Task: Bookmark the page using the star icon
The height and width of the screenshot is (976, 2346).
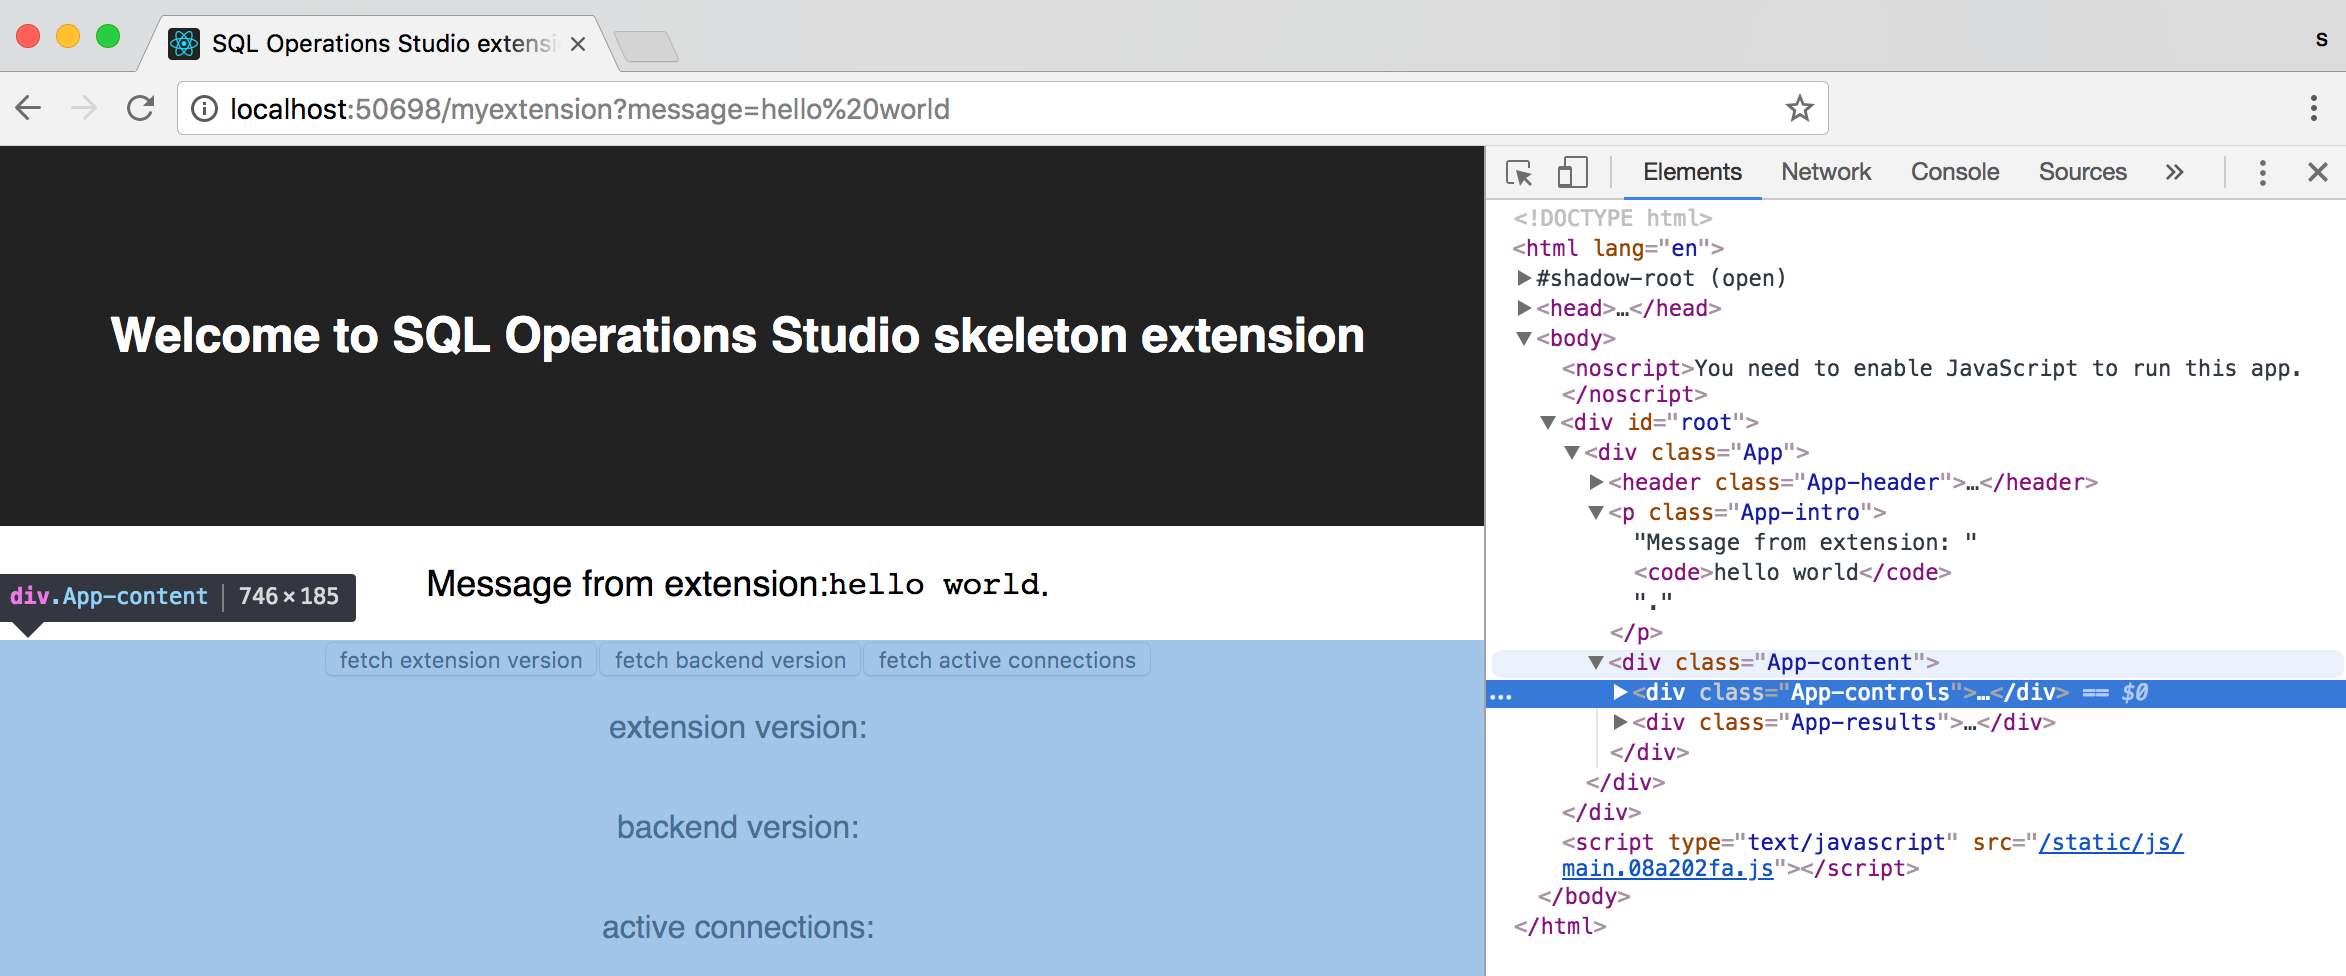Action: [1799, 108]
